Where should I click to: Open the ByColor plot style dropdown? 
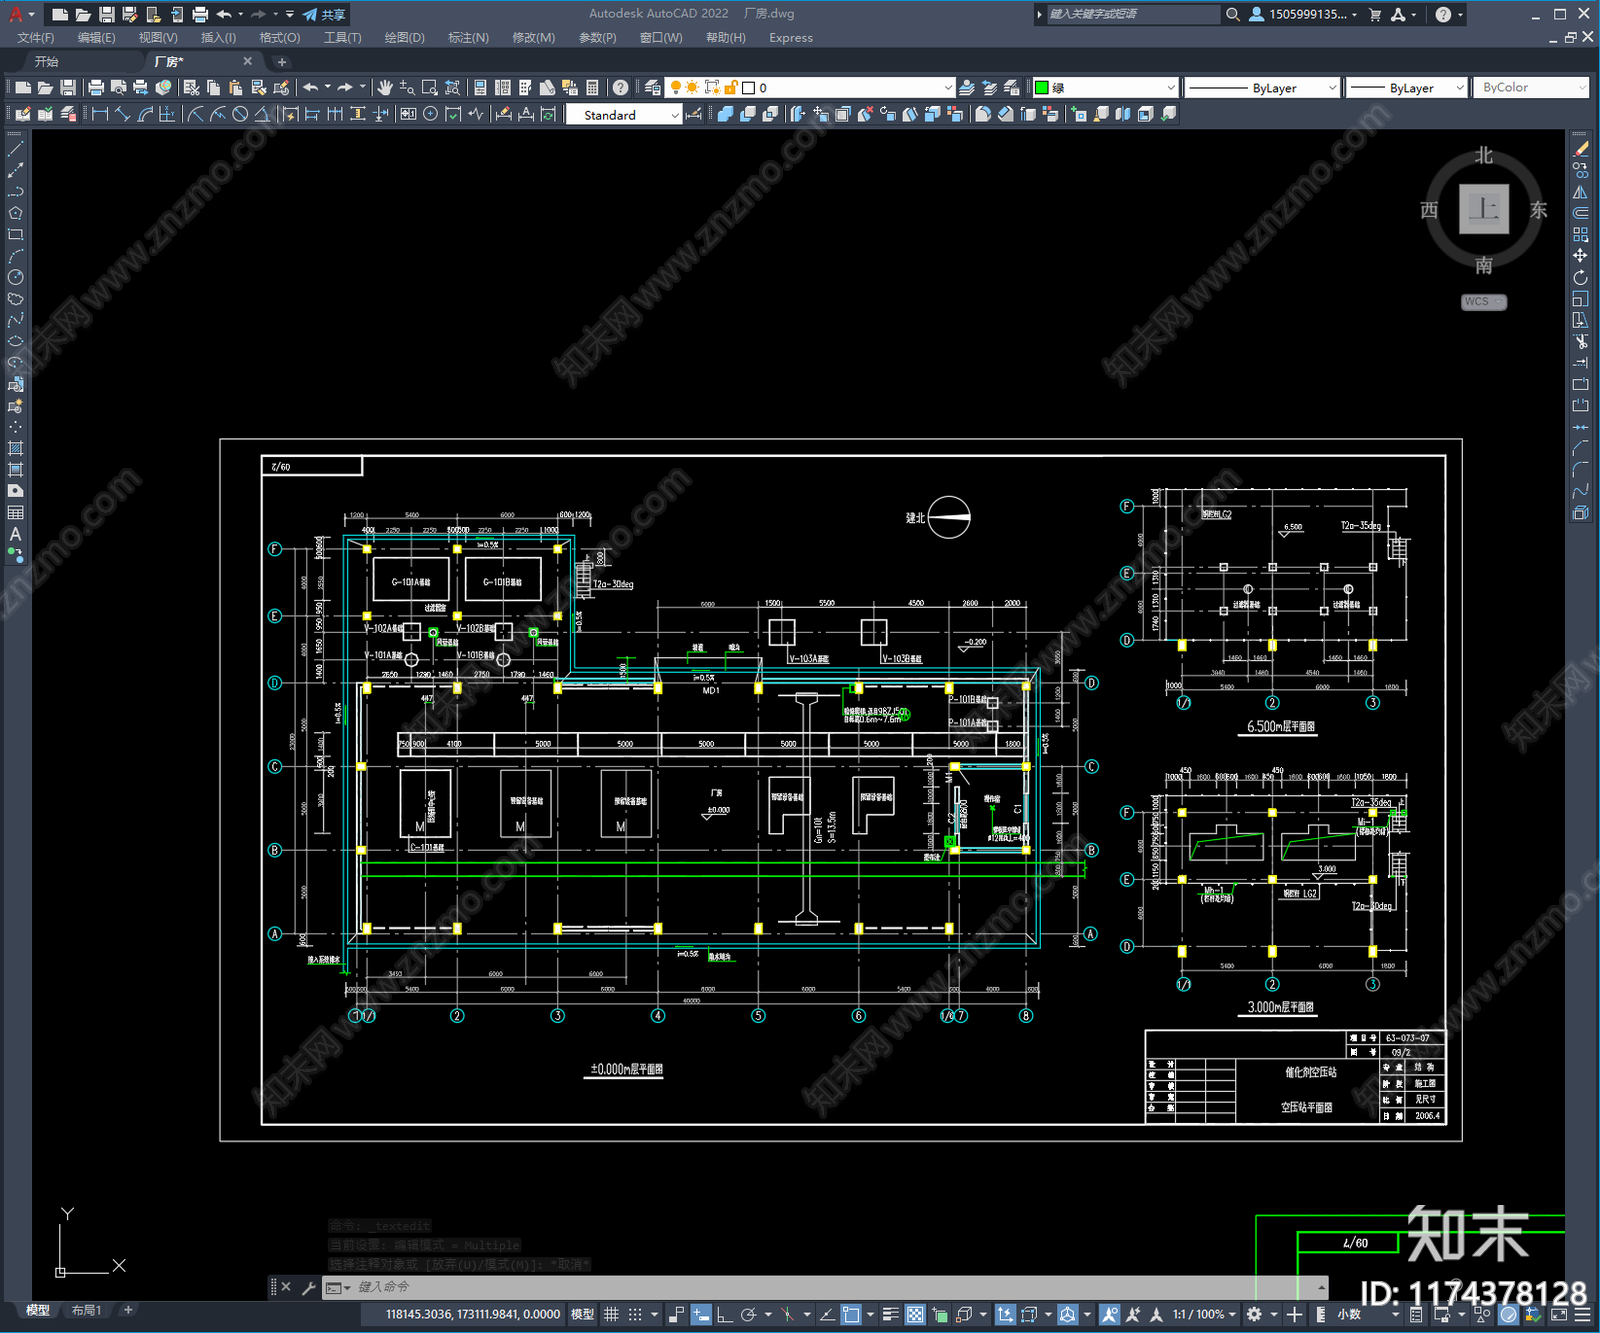[1531, 88]
